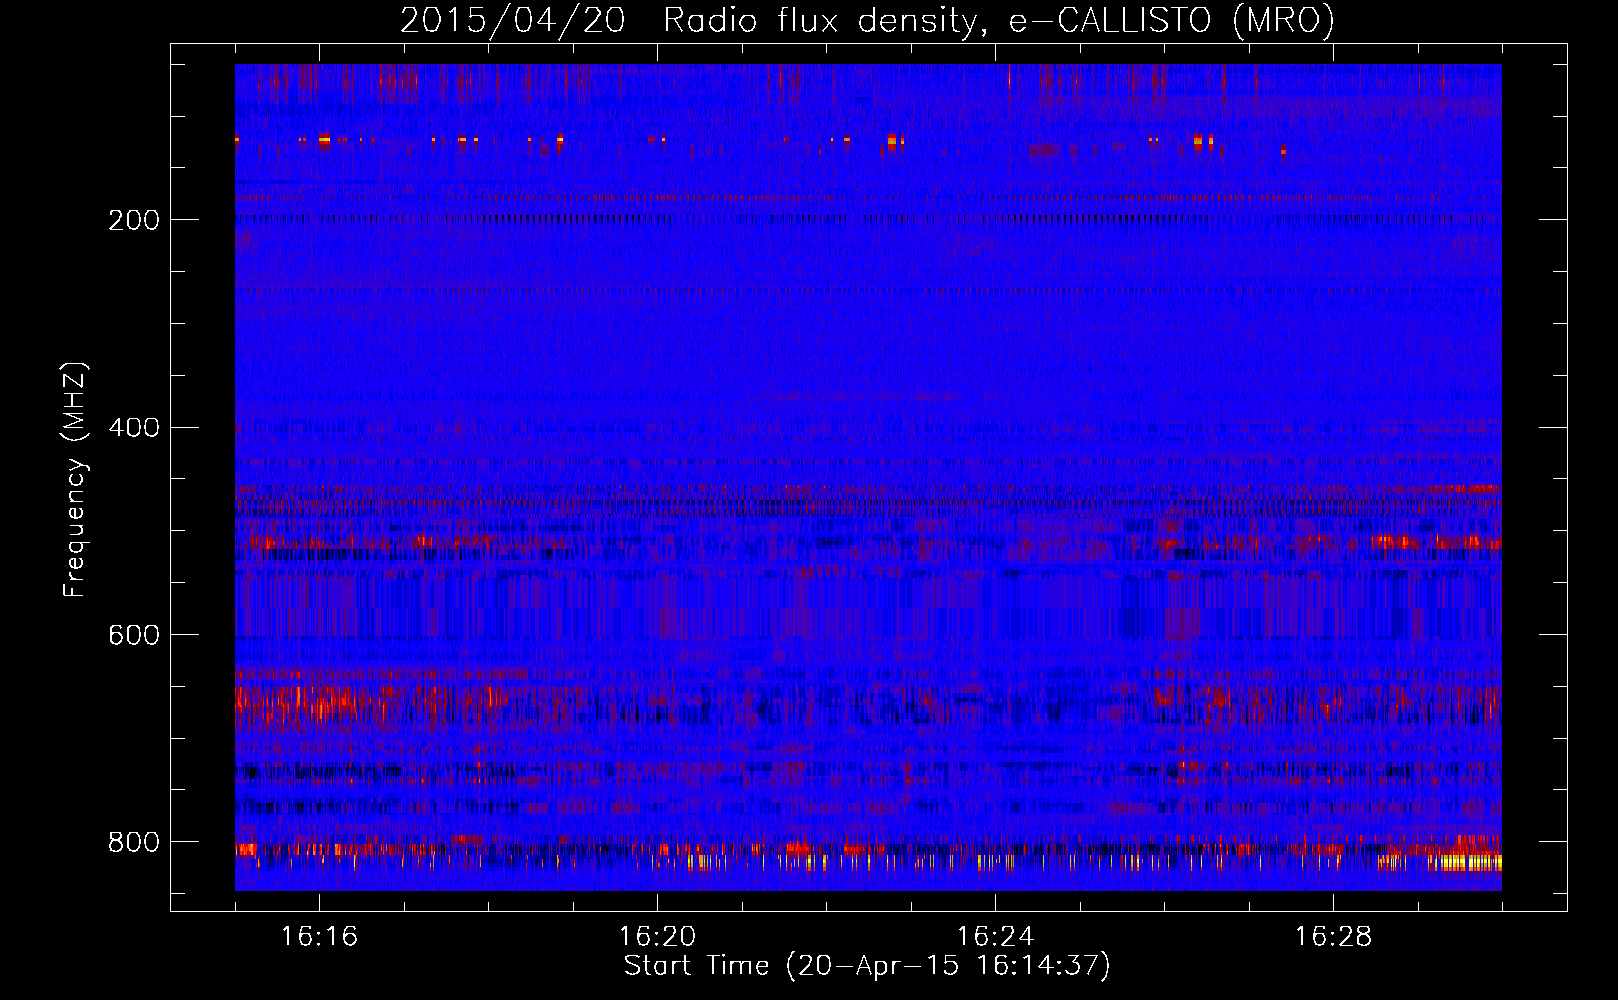Click the plot title "Radio flux density, e-CALLISTO (MRO)"
This screenshot has height=1000, width=1618.
(x=999, y=21)
